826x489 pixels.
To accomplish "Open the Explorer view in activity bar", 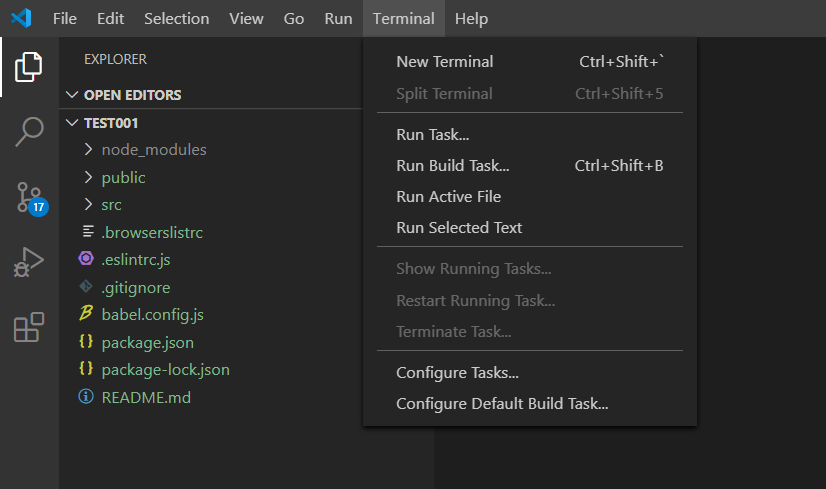I will coord(29,67).
